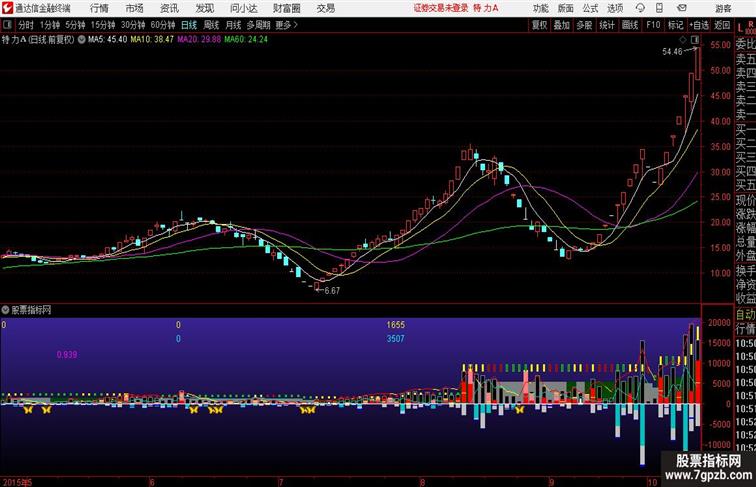Toggle the left panel layout icon
Viewport: 756px width, 487px height.
pos(7,25)
